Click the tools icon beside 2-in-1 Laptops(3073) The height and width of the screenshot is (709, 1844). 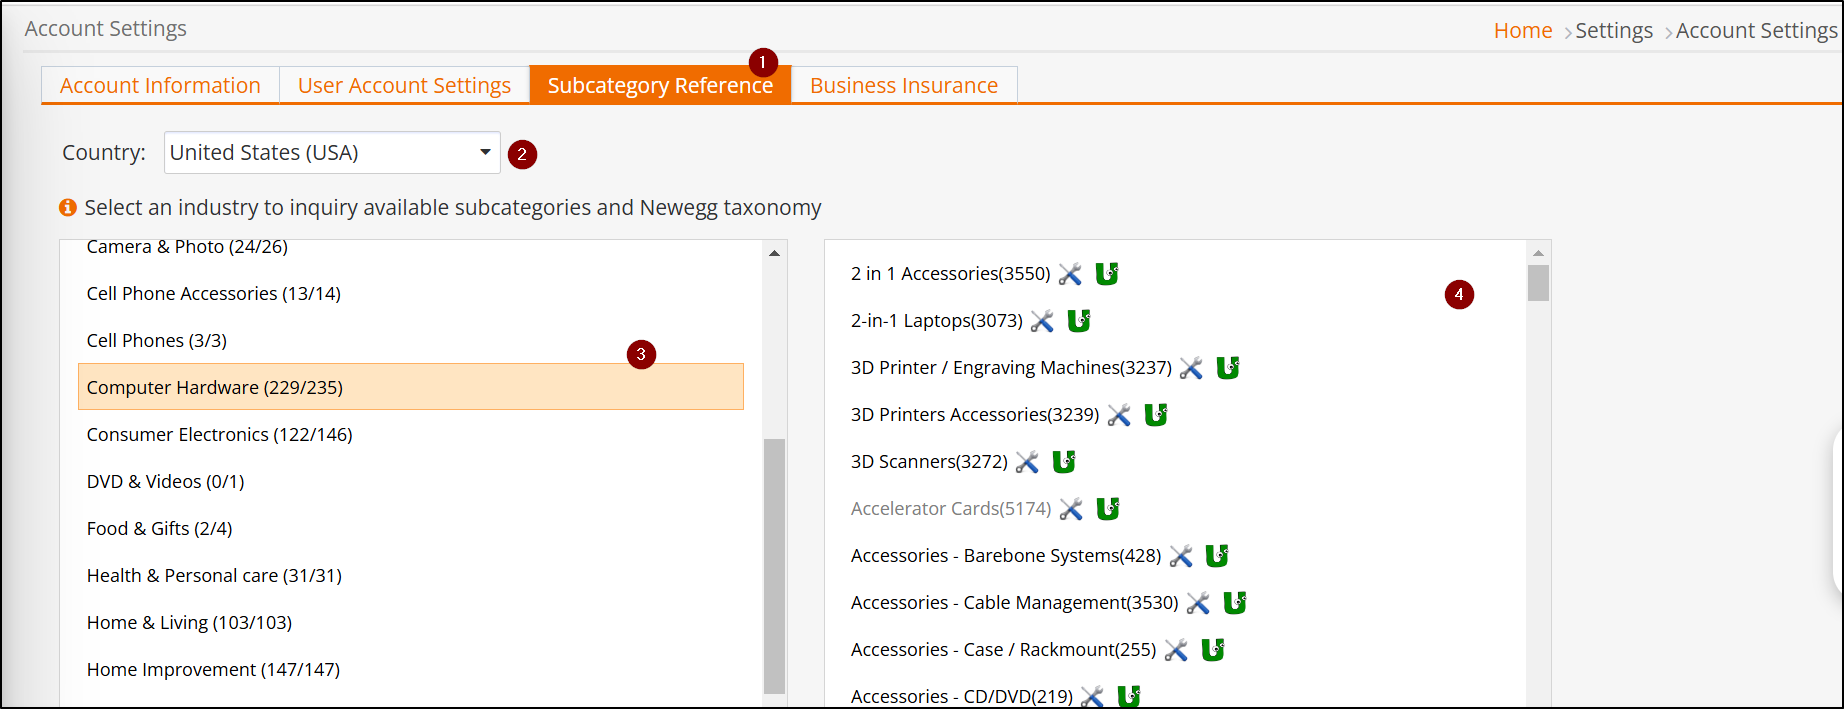1042,321
